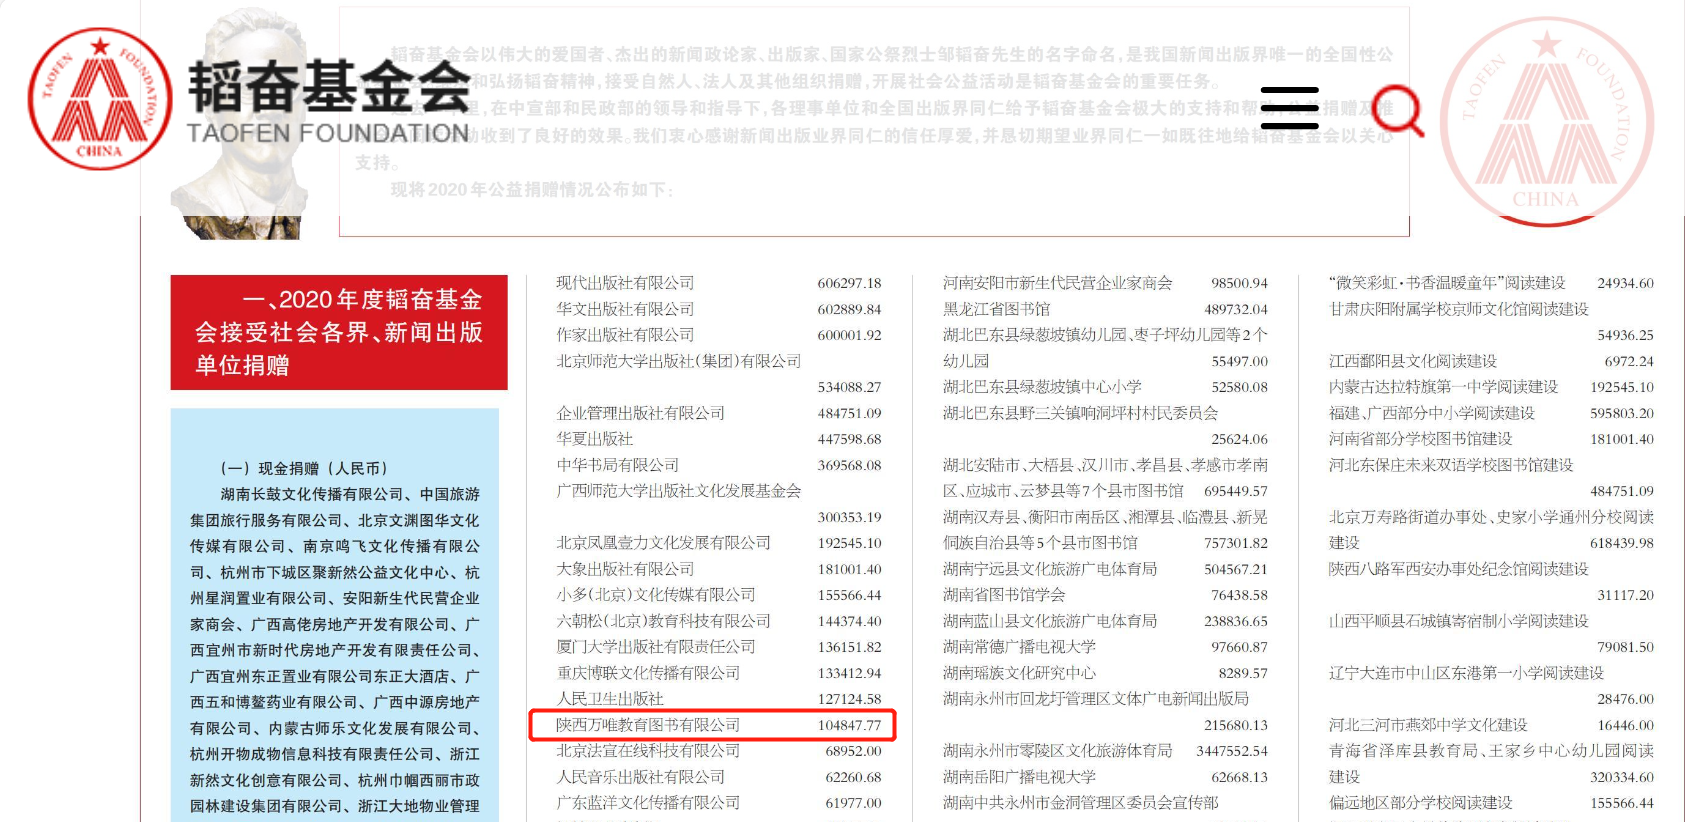This screenshot has height=822, width=1685.
Task: Select row 湖南蓝山县文化旅游广电体育局
Action: [1105, 621]
